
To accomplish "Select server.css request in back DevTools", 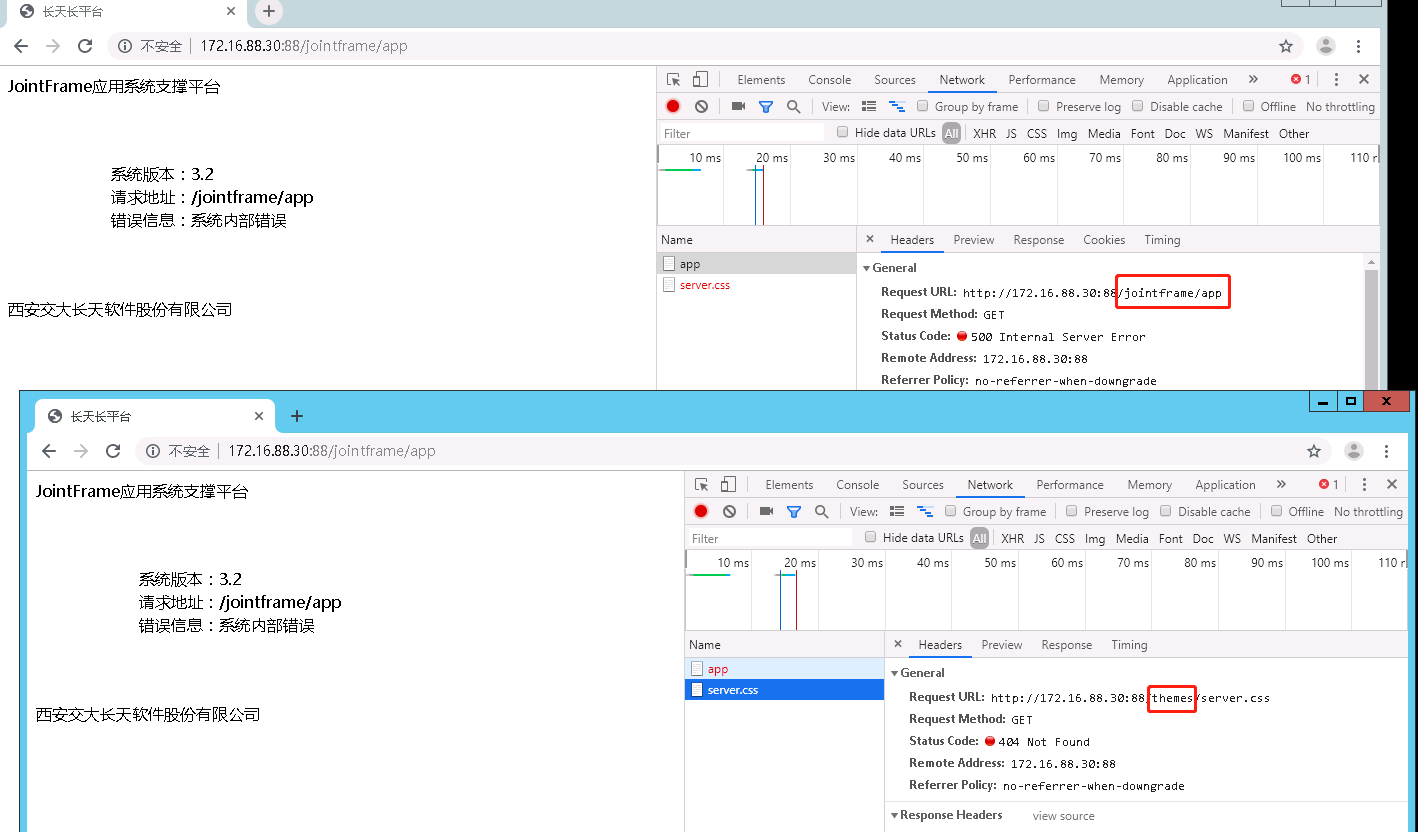I will [757, 285].
